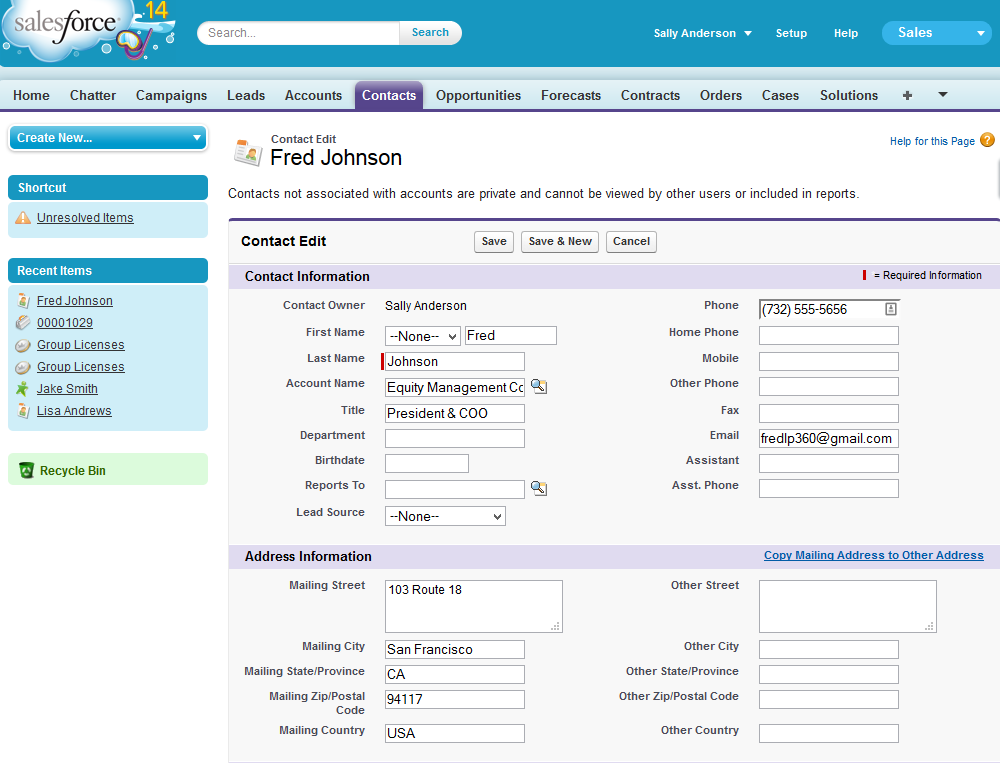
Task: Open Unresolved Items link
Action: pyautogui.click(x=85, y=218)
